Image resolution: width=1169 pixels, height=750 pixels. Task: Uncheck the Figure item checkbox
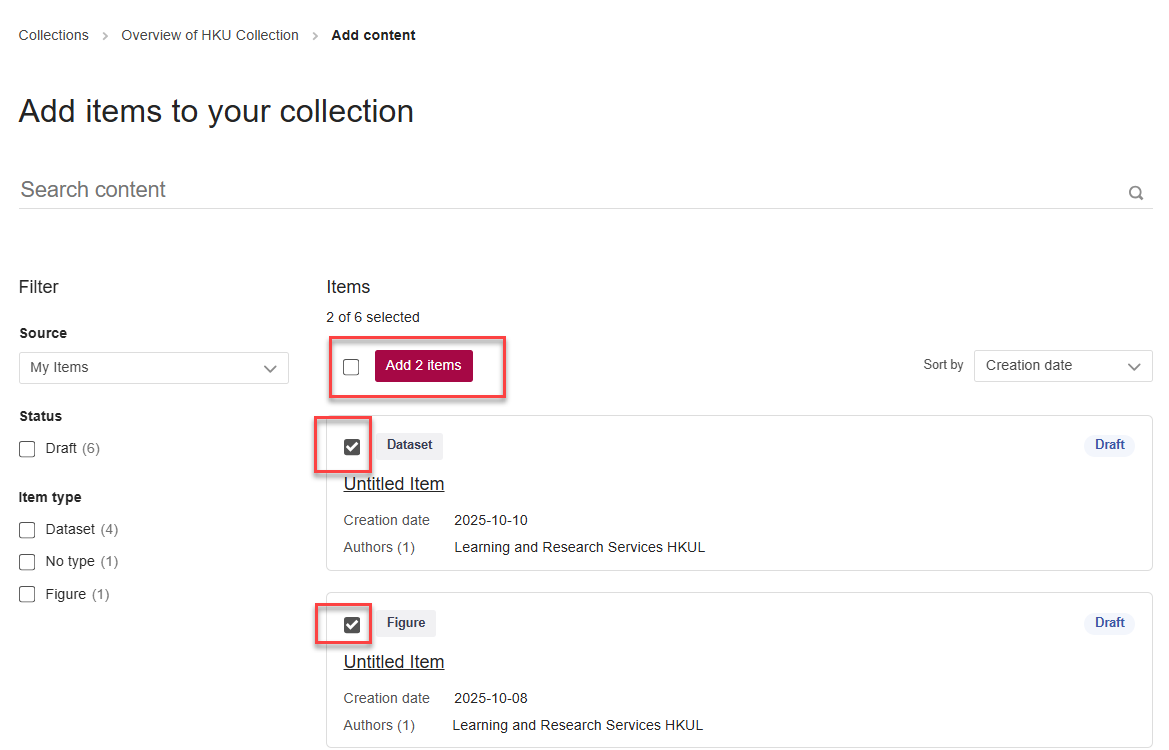tap(352, 625)
